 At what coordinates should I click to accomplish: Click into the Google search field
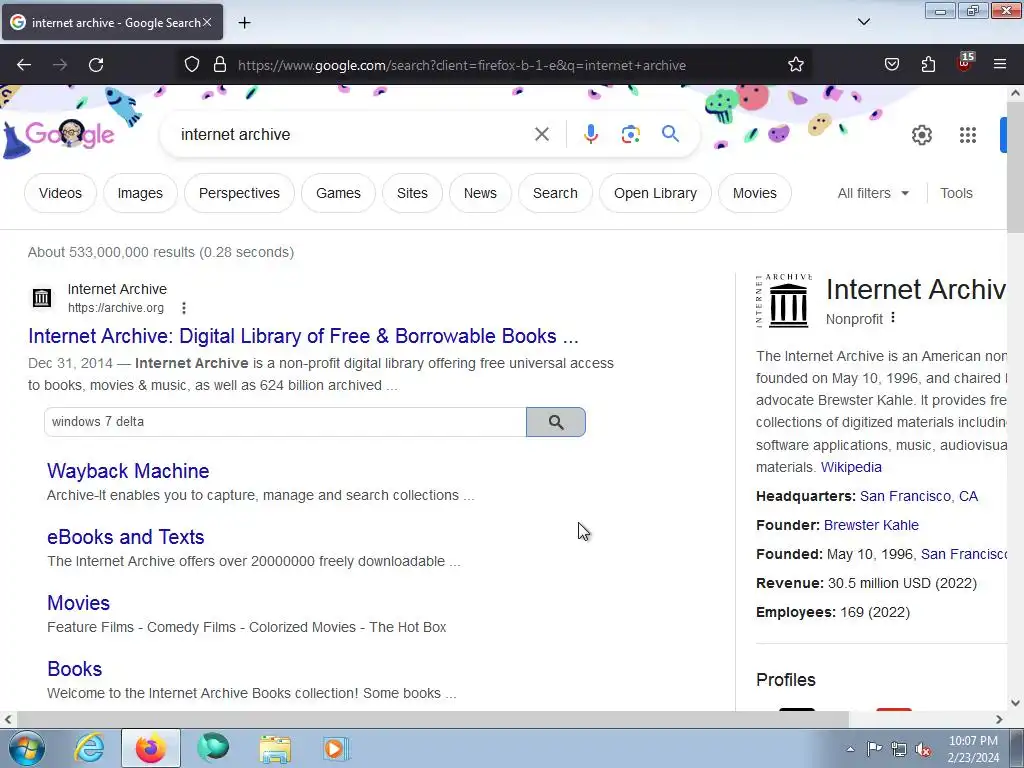pyautogui.click(x=353, y=135)
